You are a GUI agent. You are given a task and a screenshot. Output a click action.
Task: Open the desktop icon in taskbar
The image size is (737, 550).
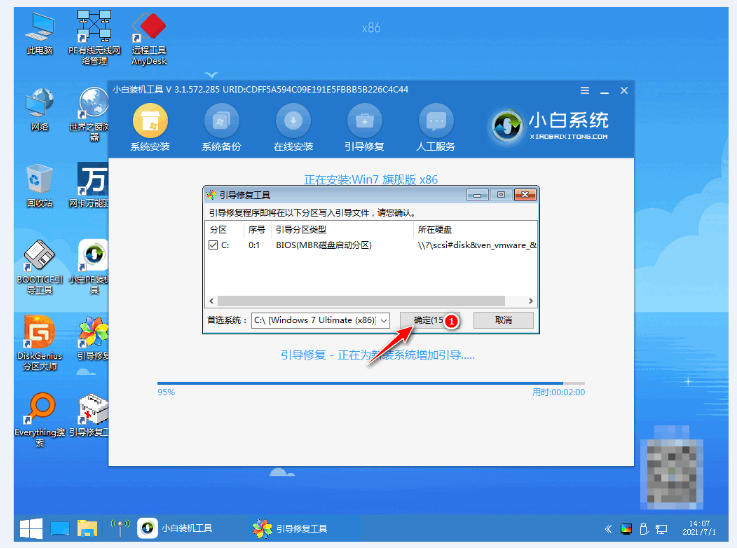click(x=60, y=529)
